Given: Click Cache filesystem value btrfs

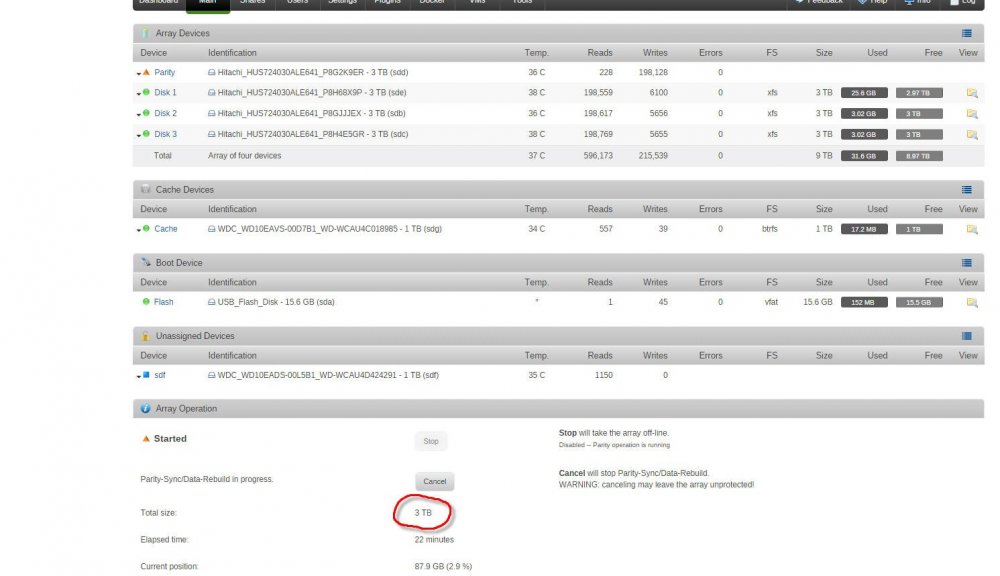Looking at the screenshot, I should click(x=770, y=229).
